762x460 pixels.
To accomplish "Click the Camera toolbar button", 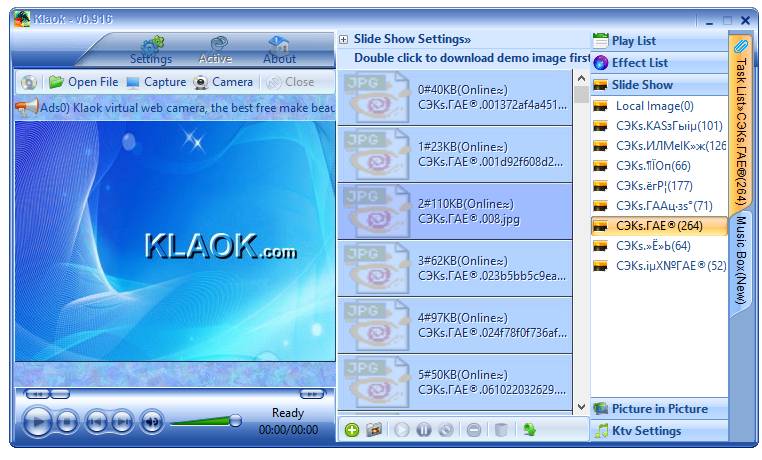I will pyautogui.click(x=223, y=82).
